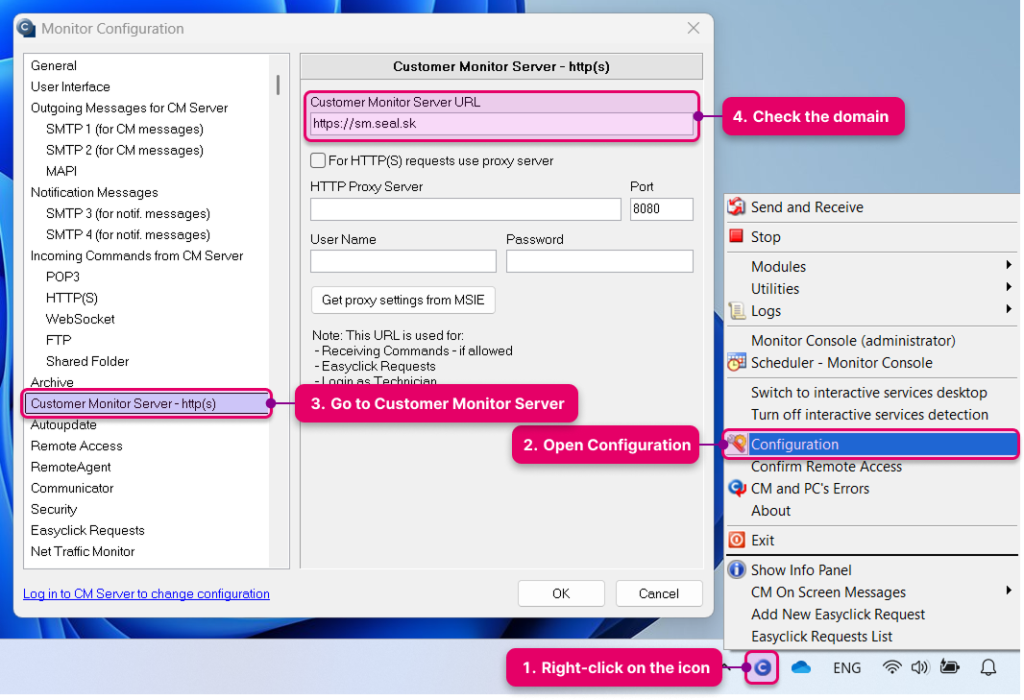Select Add New Easyclick Request
The image size is (1024, 700).
point(838,614)
